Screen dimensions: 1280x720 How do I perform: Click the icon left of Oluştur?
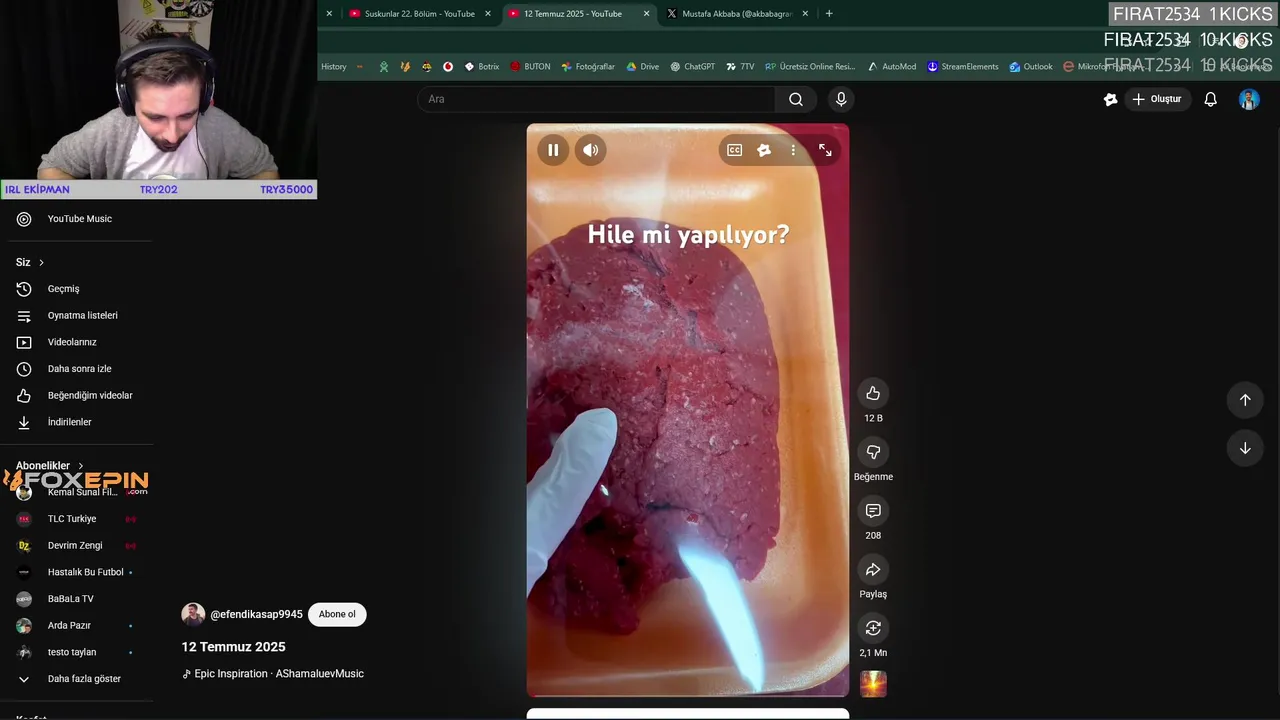tap(1110, 99)
